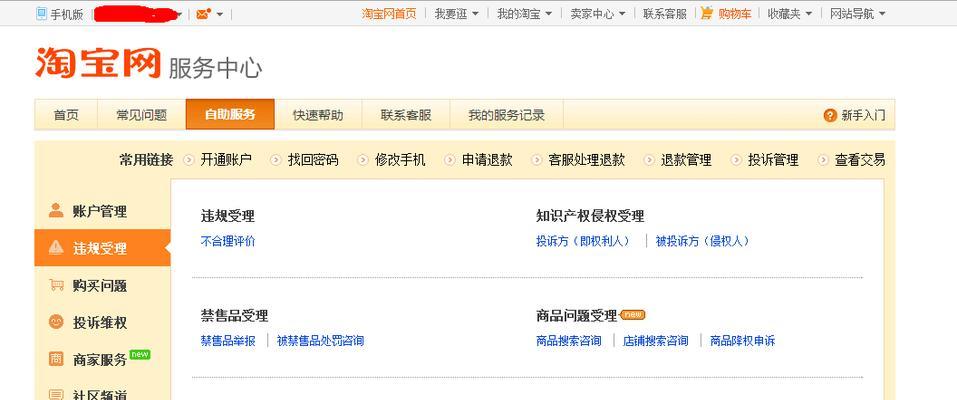
Task: Expand the dropdown arrow next to envelope icon
Action: tap(220, 14)
